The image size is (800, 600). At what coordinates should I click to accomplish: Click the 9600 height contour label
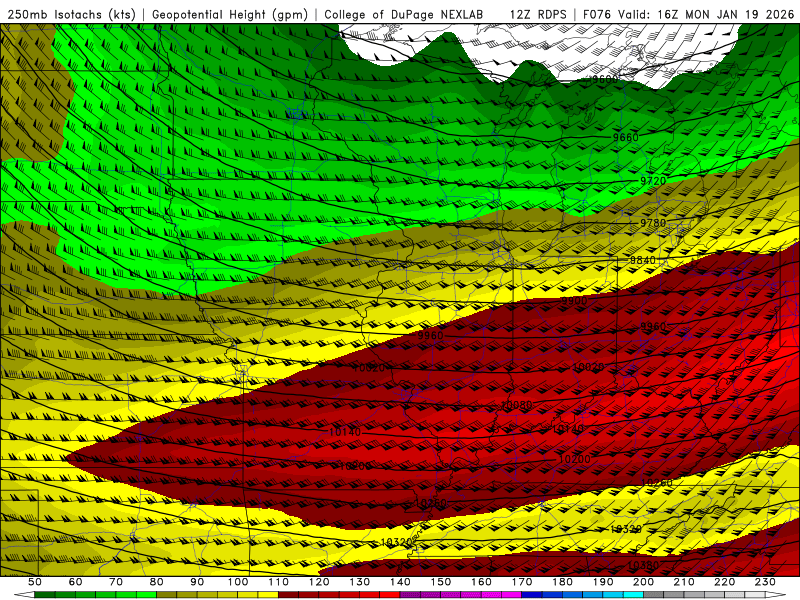605,79
